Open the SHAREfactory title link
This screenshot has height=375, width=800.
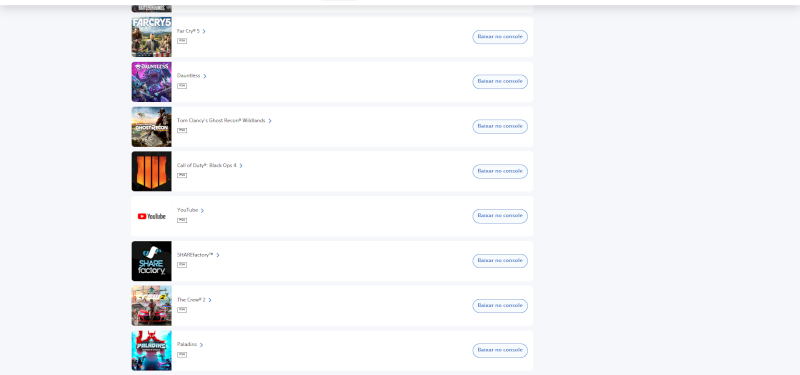pyautogui.click(x=195, y=255)
